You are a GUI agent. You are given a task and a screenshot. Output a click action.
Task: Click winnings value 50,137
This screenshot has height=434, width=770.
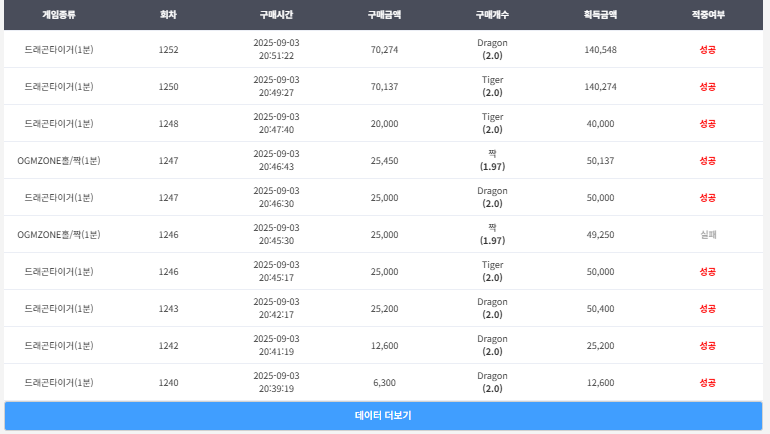[601, 161]
